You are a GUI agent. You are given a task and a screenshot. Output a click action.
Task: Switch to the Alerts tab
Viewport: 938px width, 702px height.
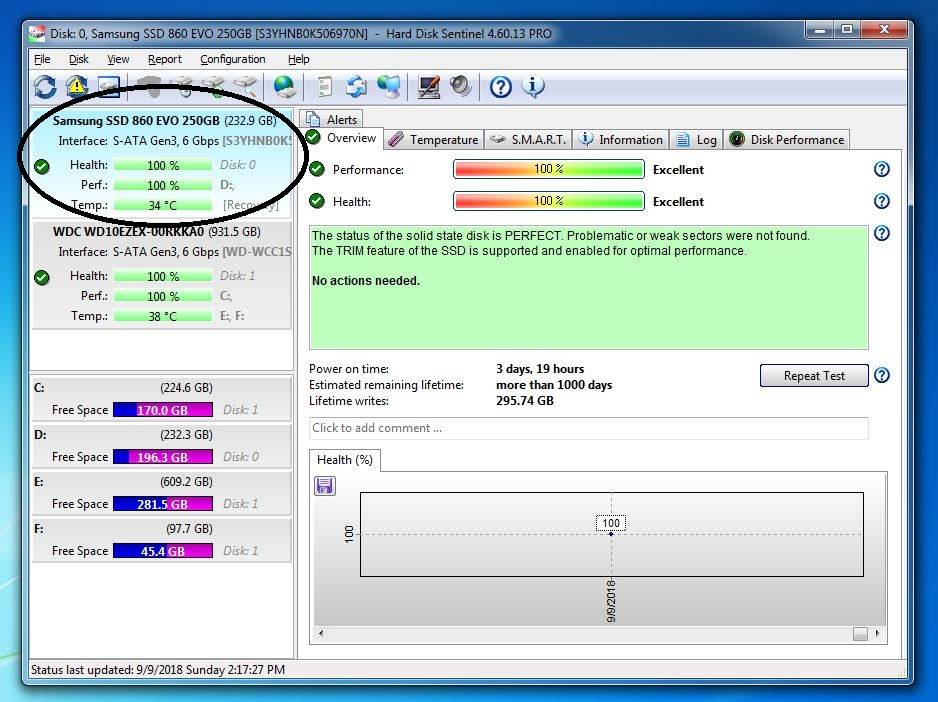331,119
